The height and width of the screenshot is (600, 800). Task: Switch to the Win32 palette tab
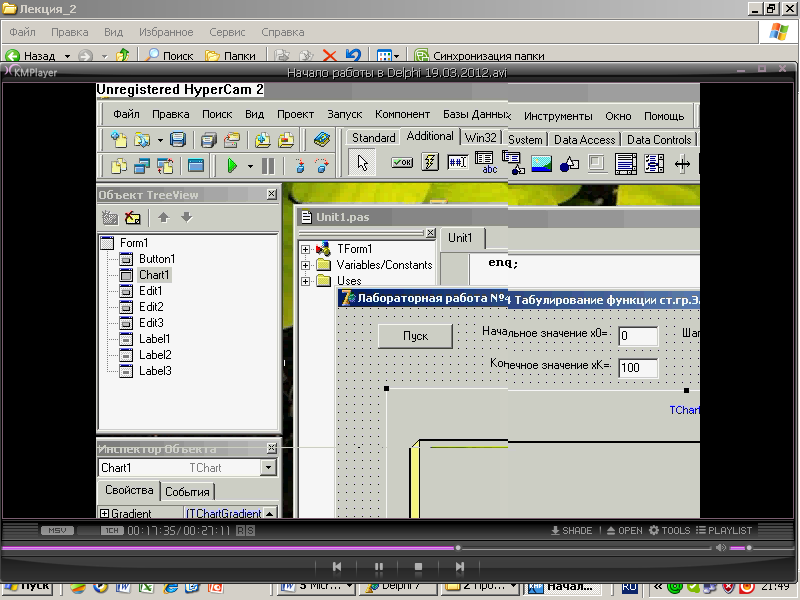[481, 138]
